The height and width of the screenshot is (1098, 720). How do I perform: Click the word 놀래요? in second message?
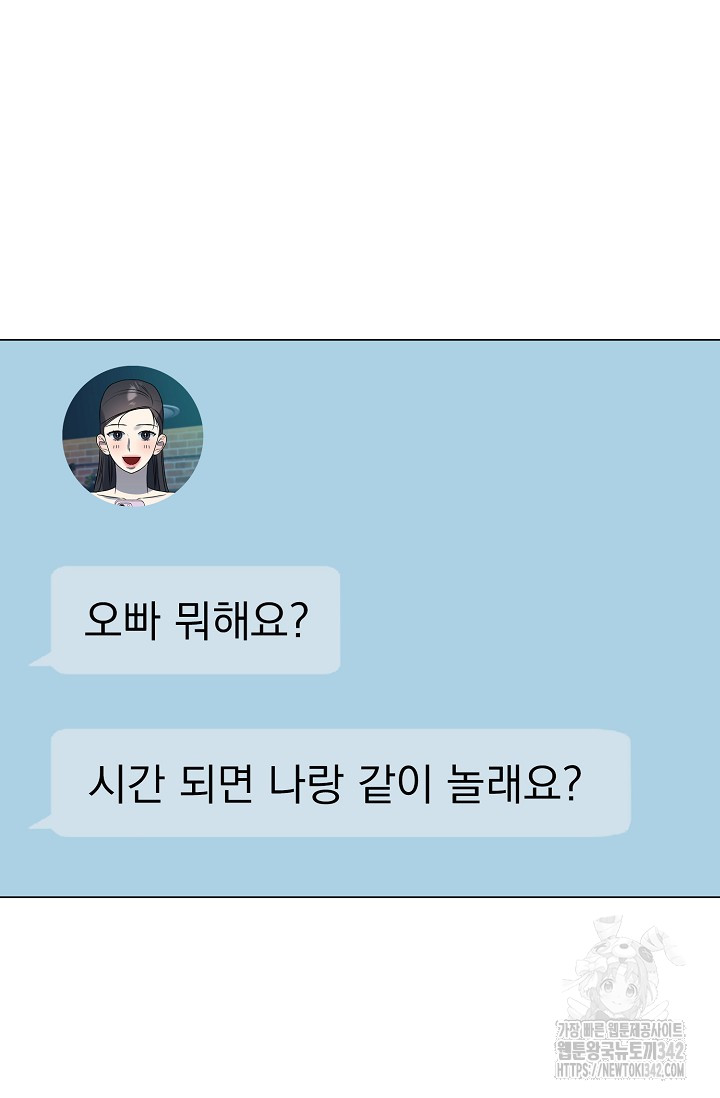point(514,783)
